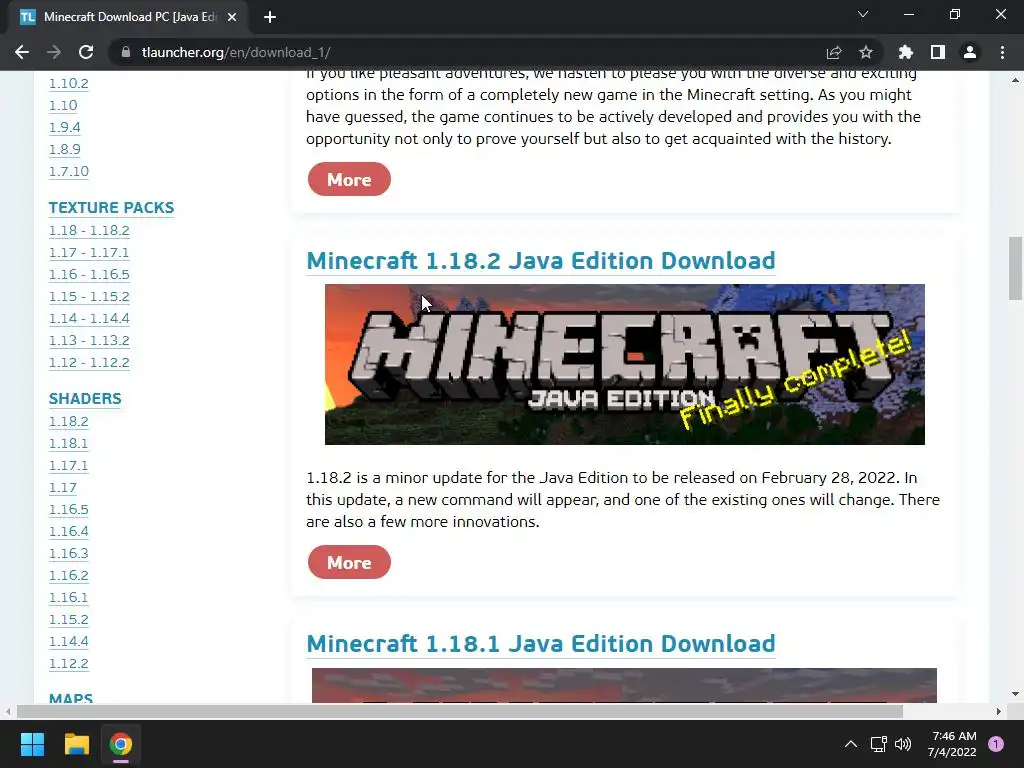Open texture packs 1.13 - 1.13.2
The image size is (1024, 768).
(x=89, y=340)
